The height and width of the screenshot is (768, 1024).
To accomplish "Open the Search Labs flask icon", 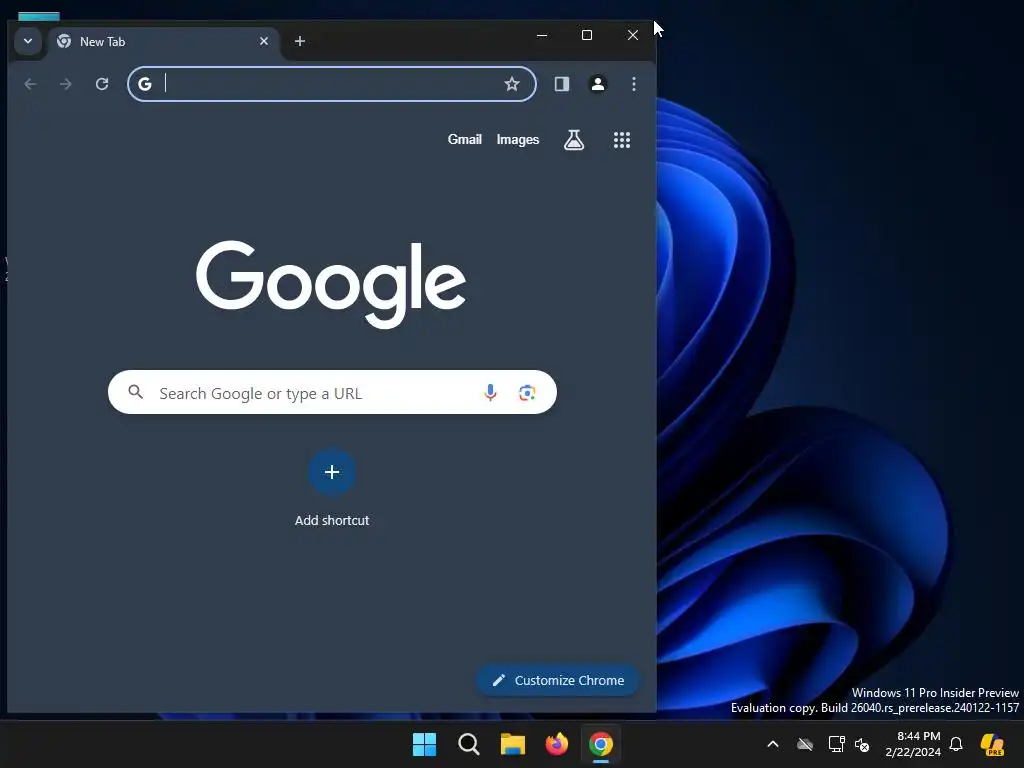I will pos(574,139).
